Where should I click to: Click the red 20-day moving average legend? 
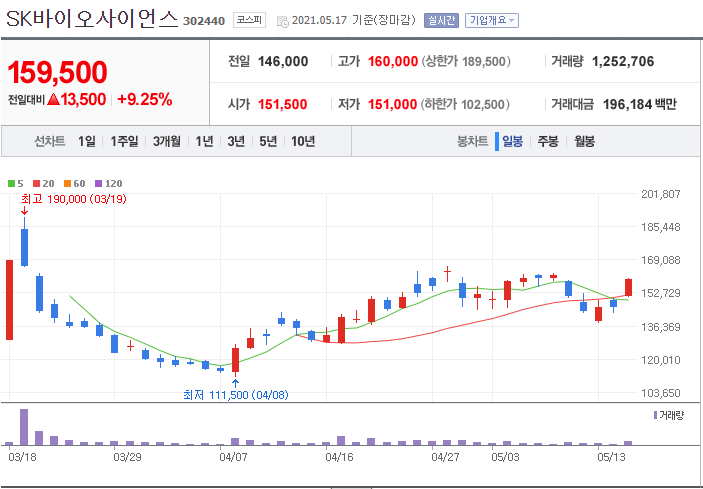[43, 183]
